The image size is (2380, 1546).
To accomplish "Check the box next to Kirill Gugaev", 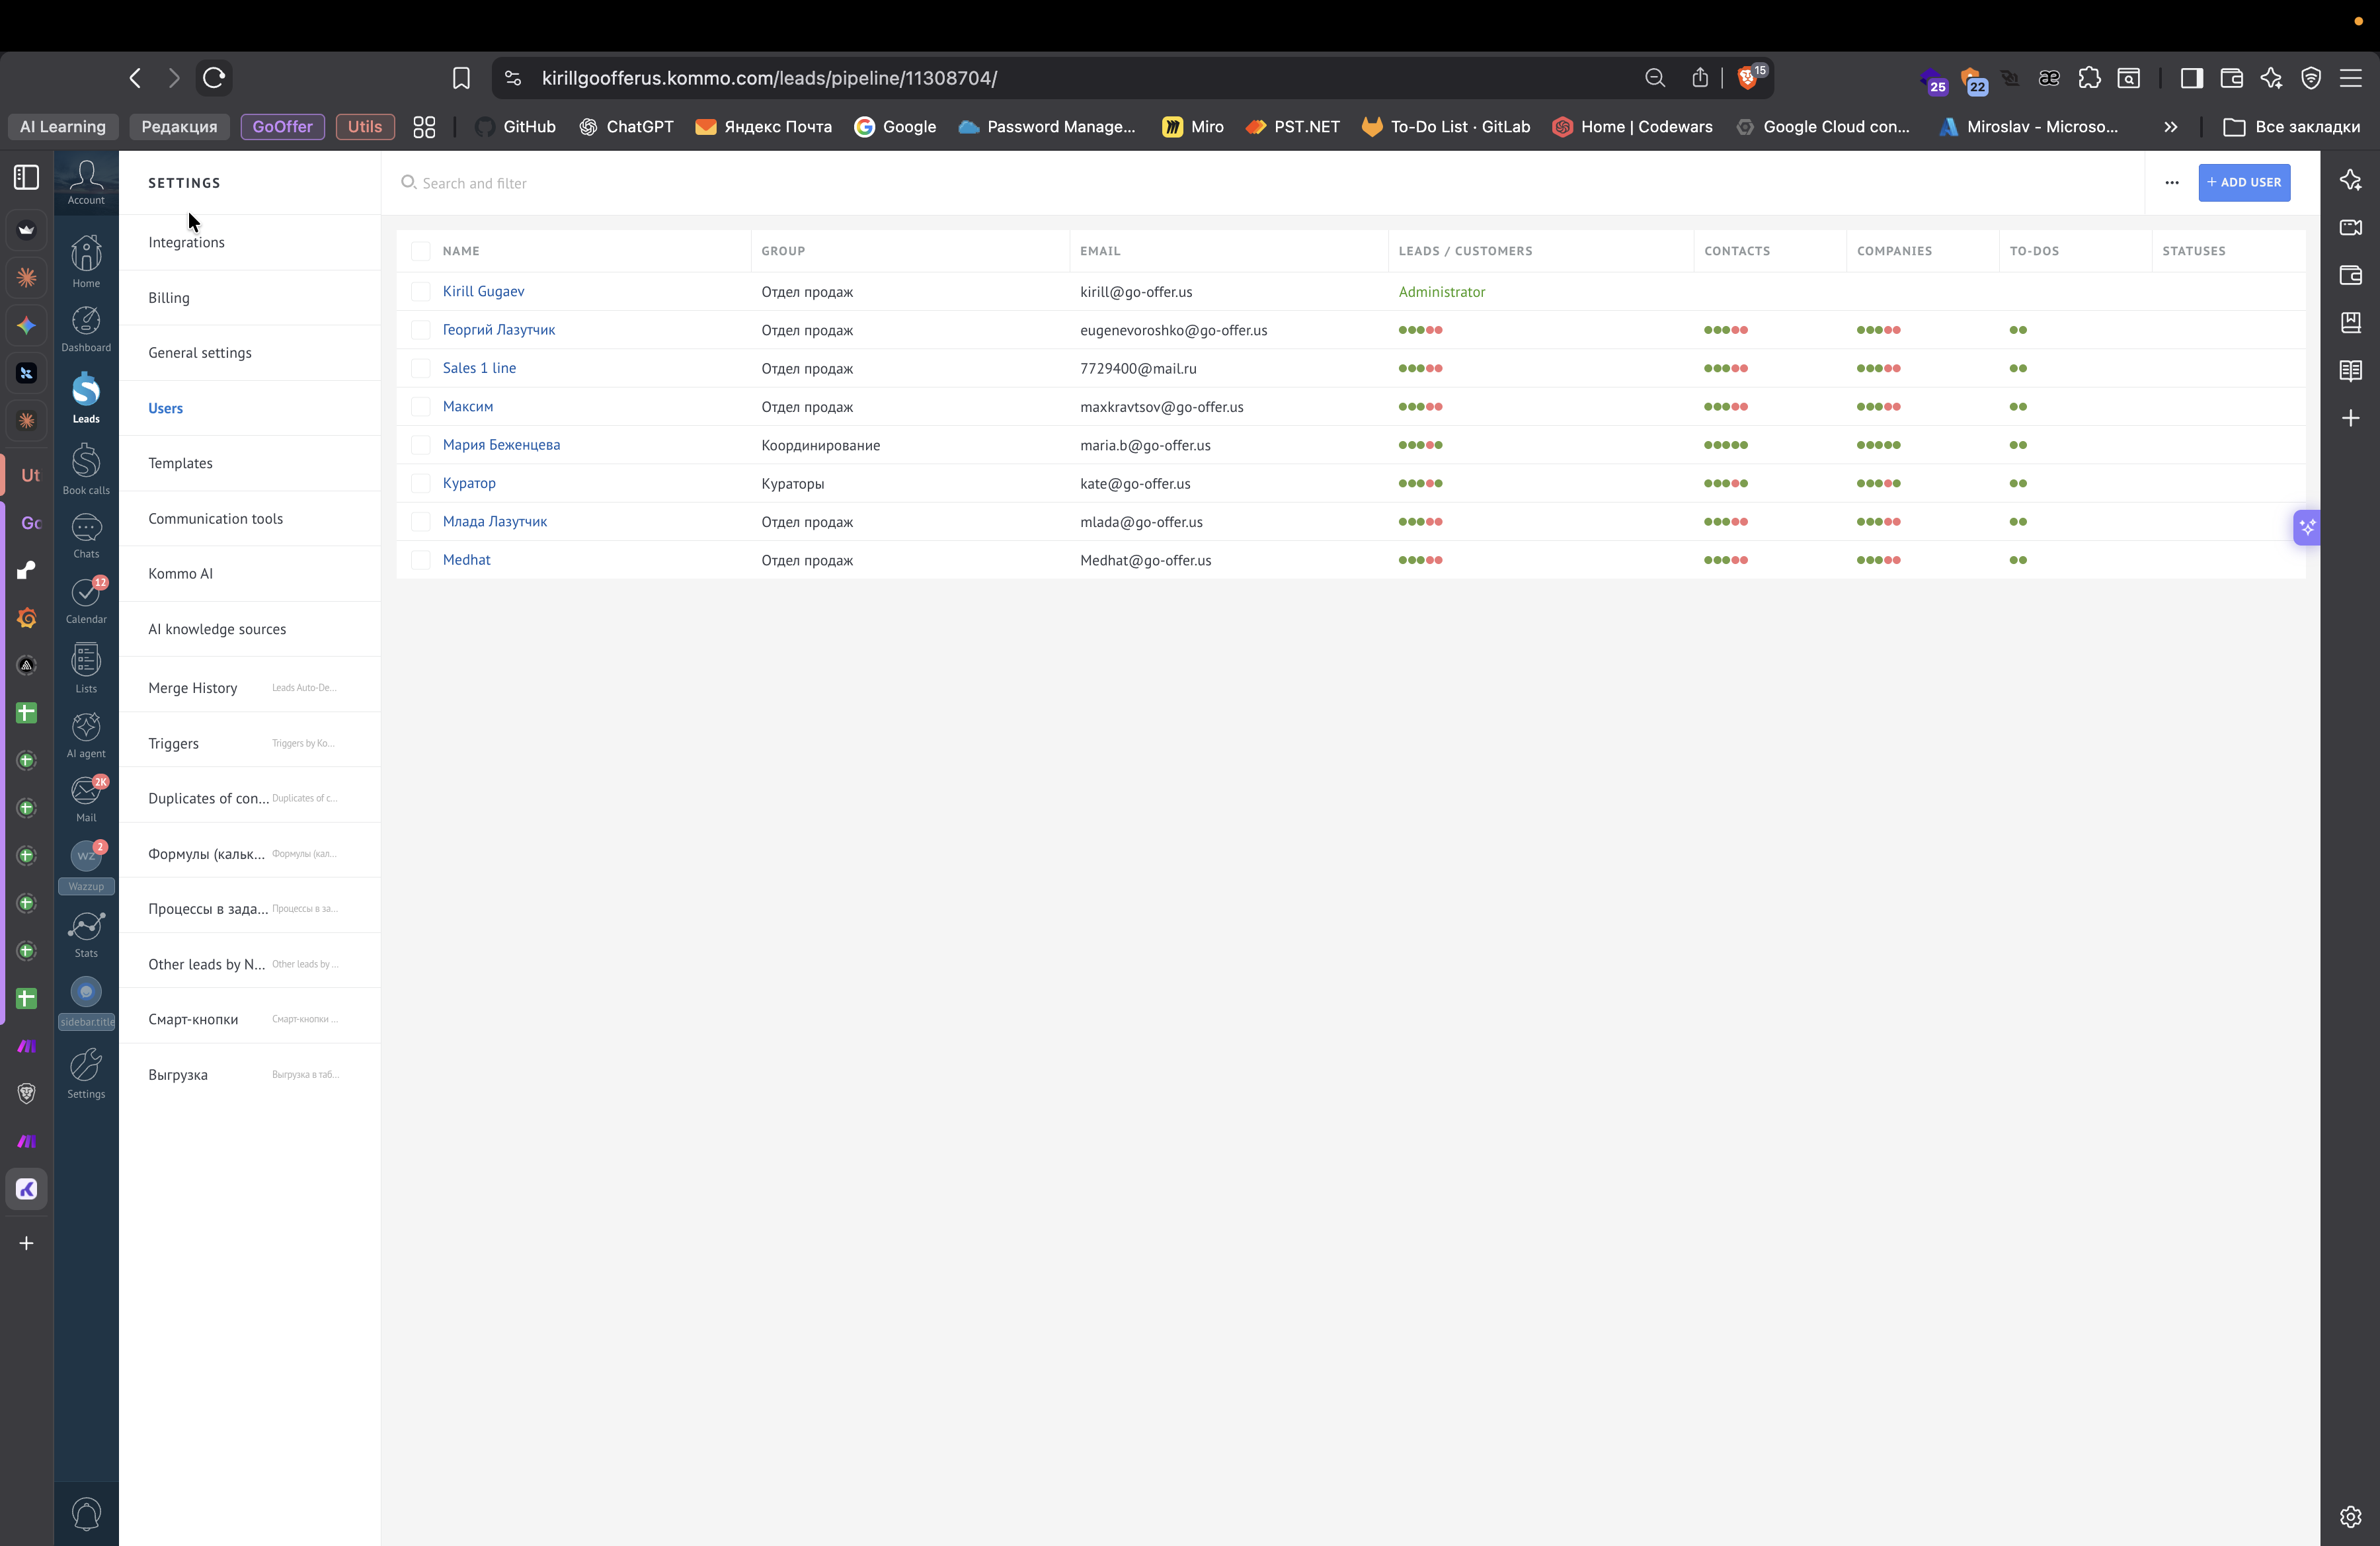I will point(420,292).
